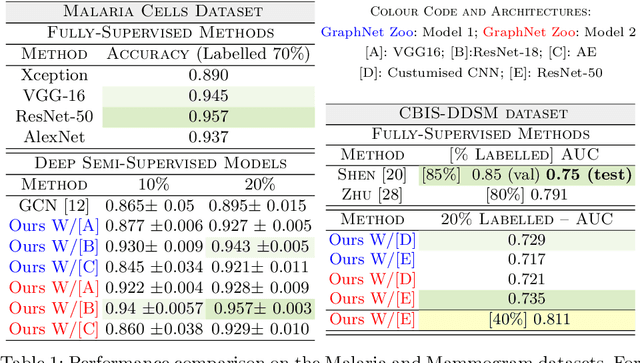Click the GCN value 0.865± 0.05

tap(149, 205)
